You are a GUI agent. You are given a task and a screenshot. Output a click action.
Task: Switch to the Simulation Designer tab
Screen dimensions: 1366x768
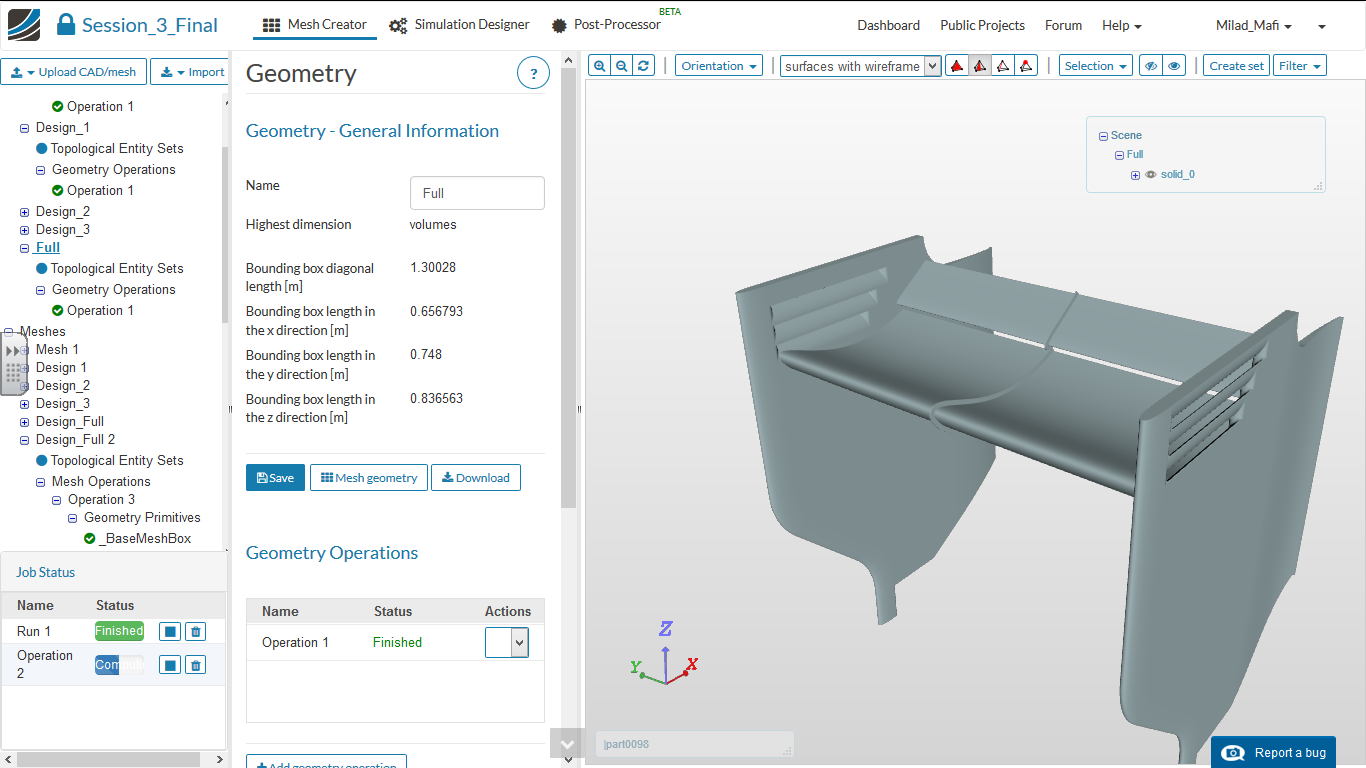(459, 25)
